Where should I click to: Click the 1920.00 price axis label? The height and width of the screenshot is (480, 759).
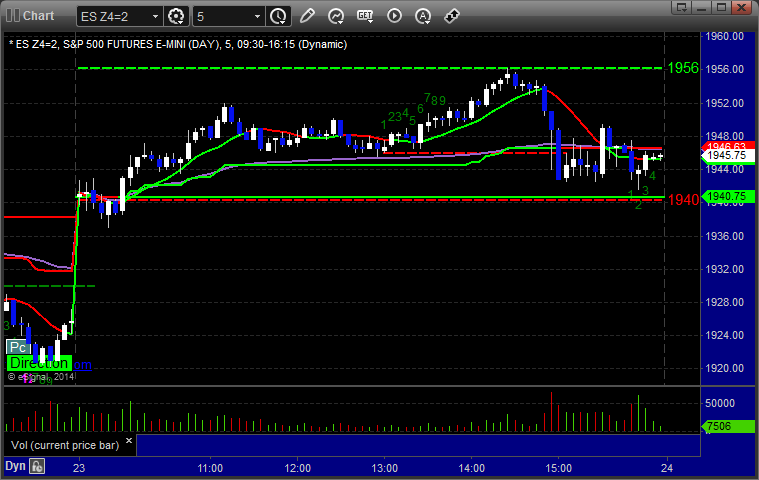click(x=725, y=368)
